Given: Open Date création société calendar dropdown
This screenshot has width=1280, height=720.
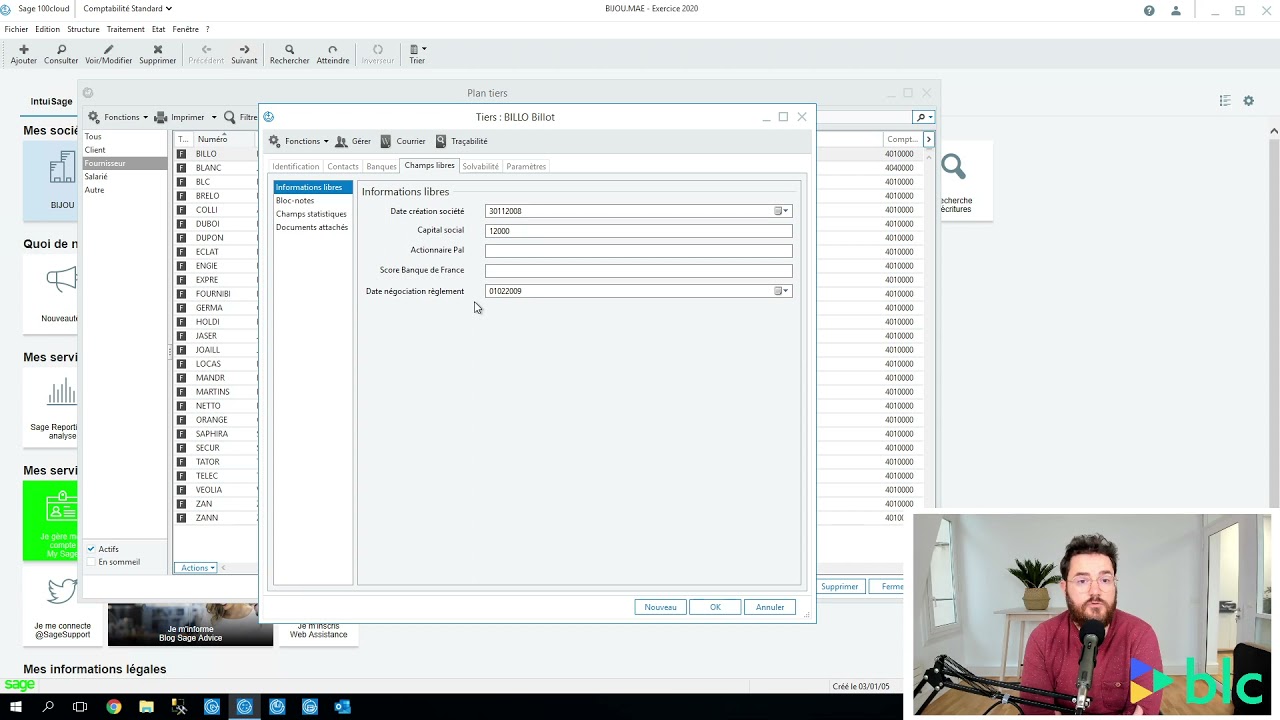Looking at the screenshot, I should 781,211.
